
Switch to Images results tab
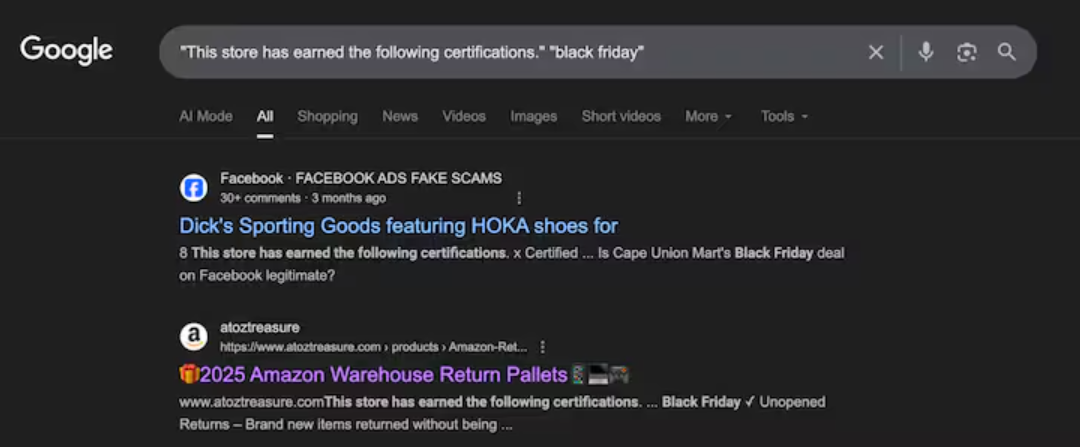click(533, 116)
